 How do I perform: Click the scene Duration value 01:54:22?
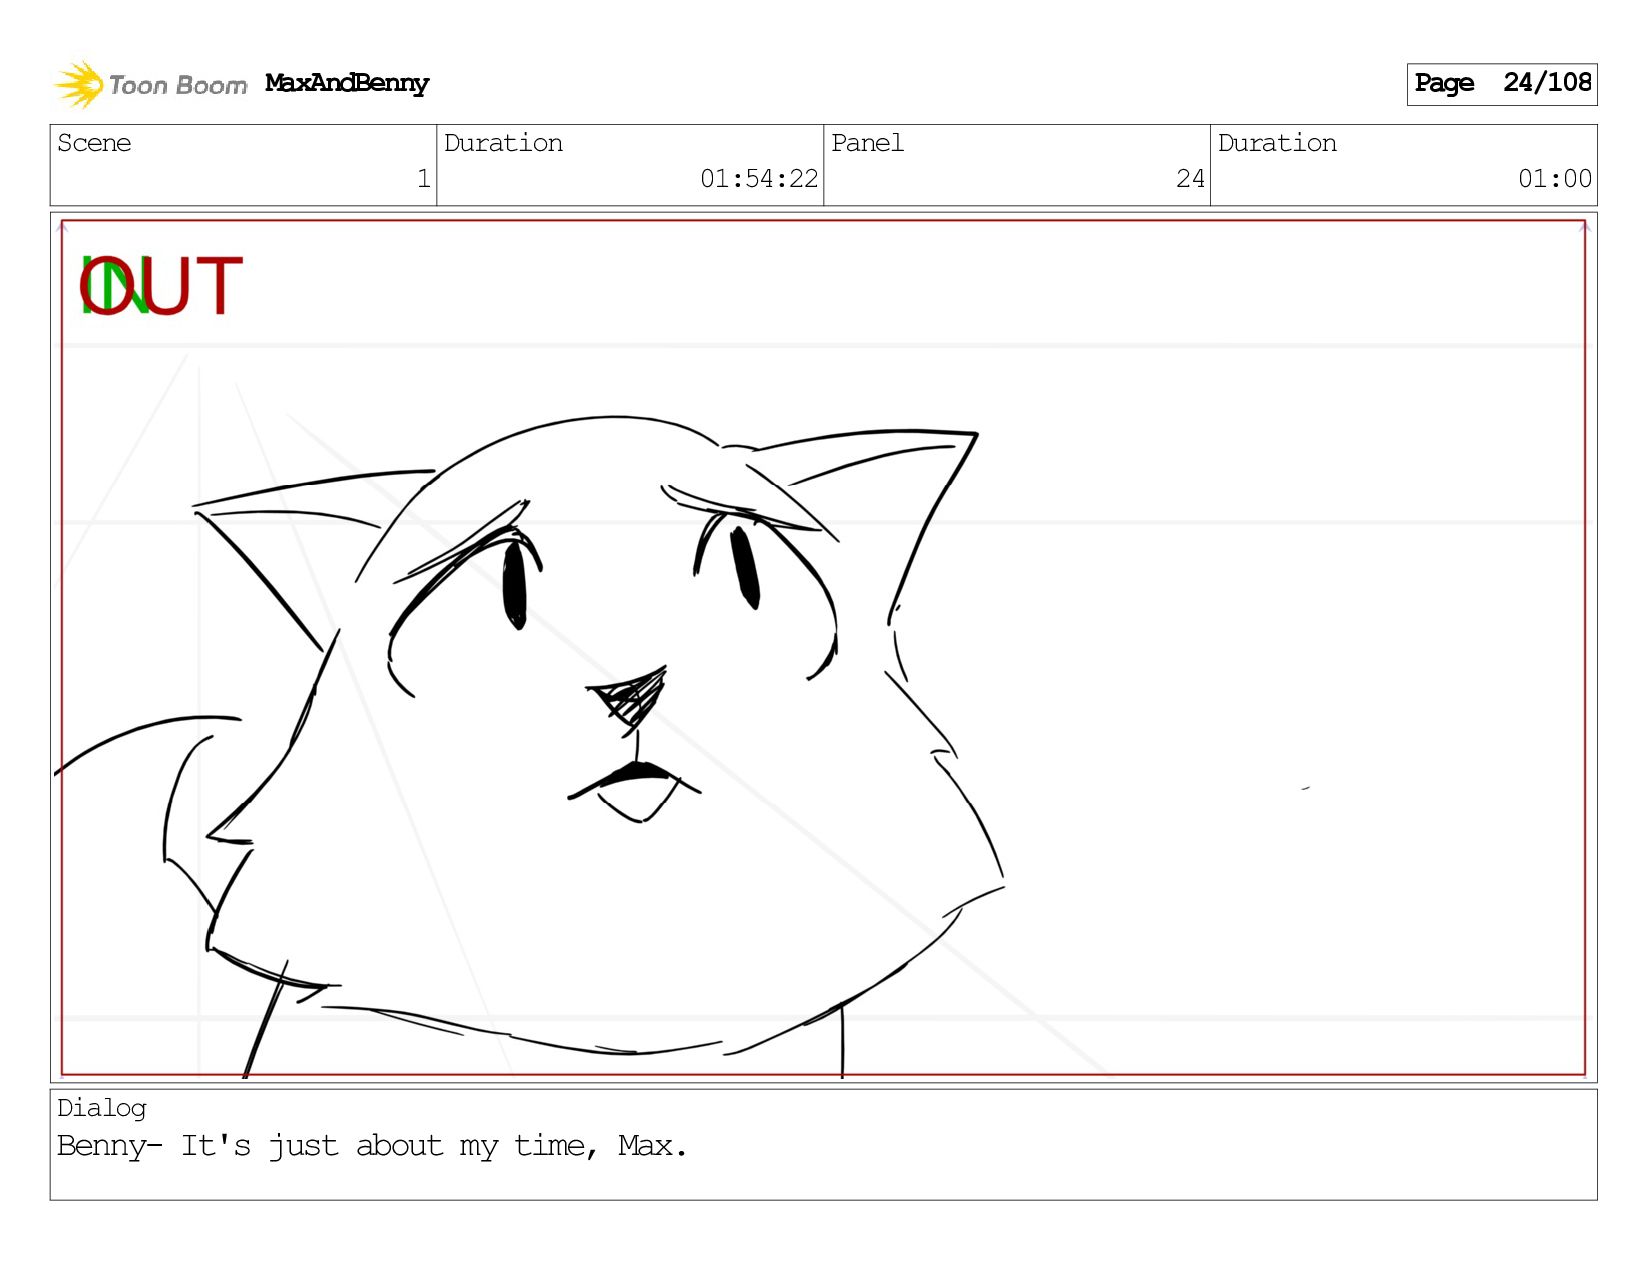tap(759, 179)
